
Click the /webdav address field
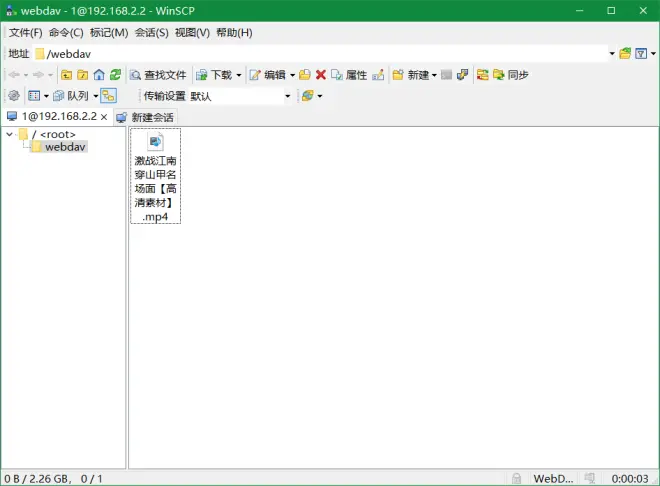point(320,53)
